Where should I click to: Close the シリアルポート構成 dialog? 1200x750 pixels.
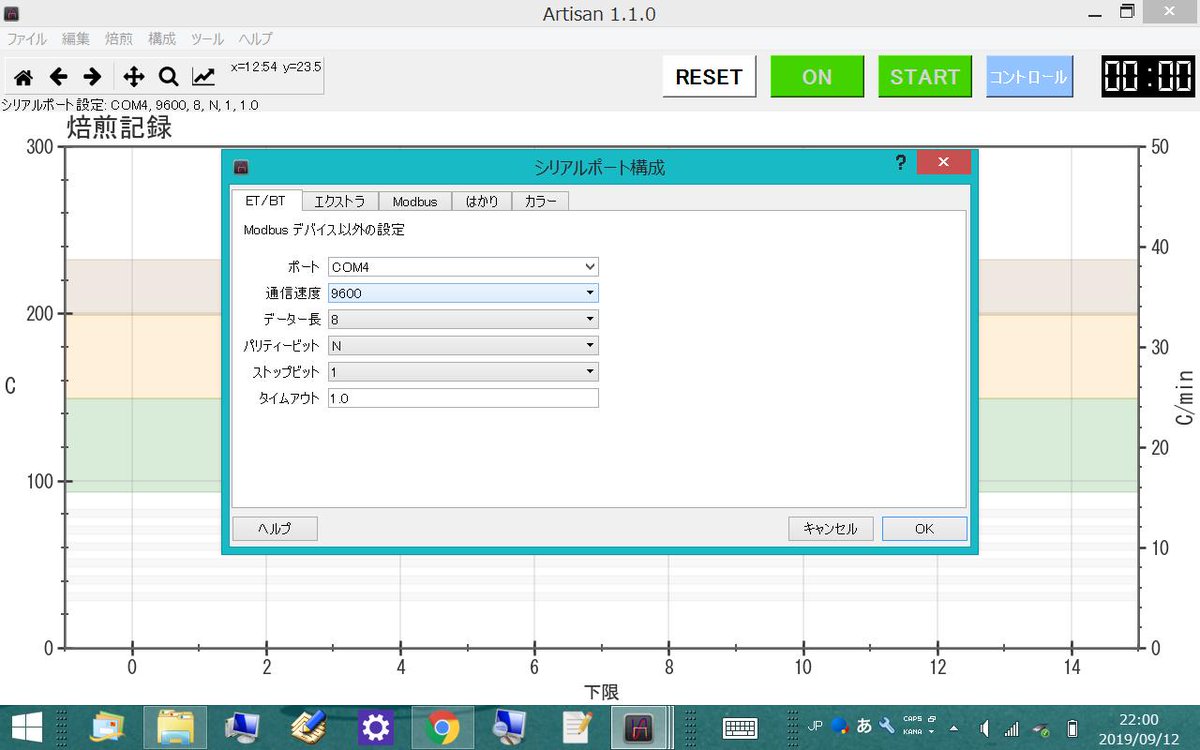pos(944,163)
